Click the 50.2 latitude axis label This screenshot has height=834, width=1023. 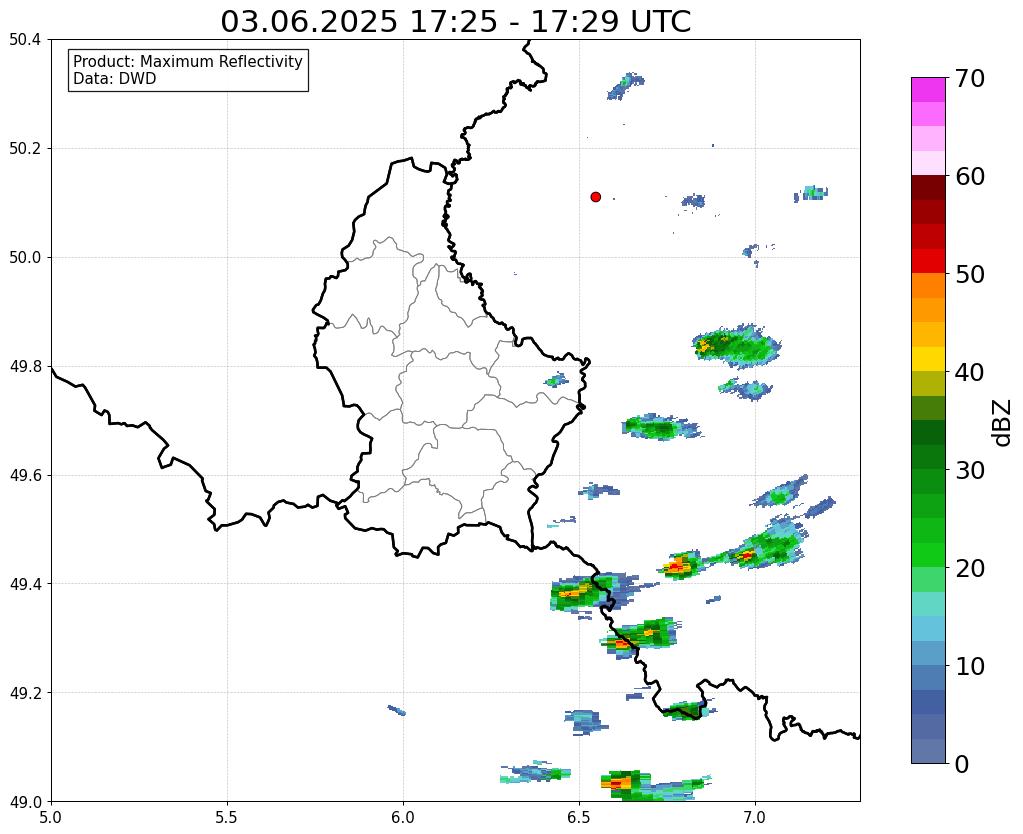25,149
